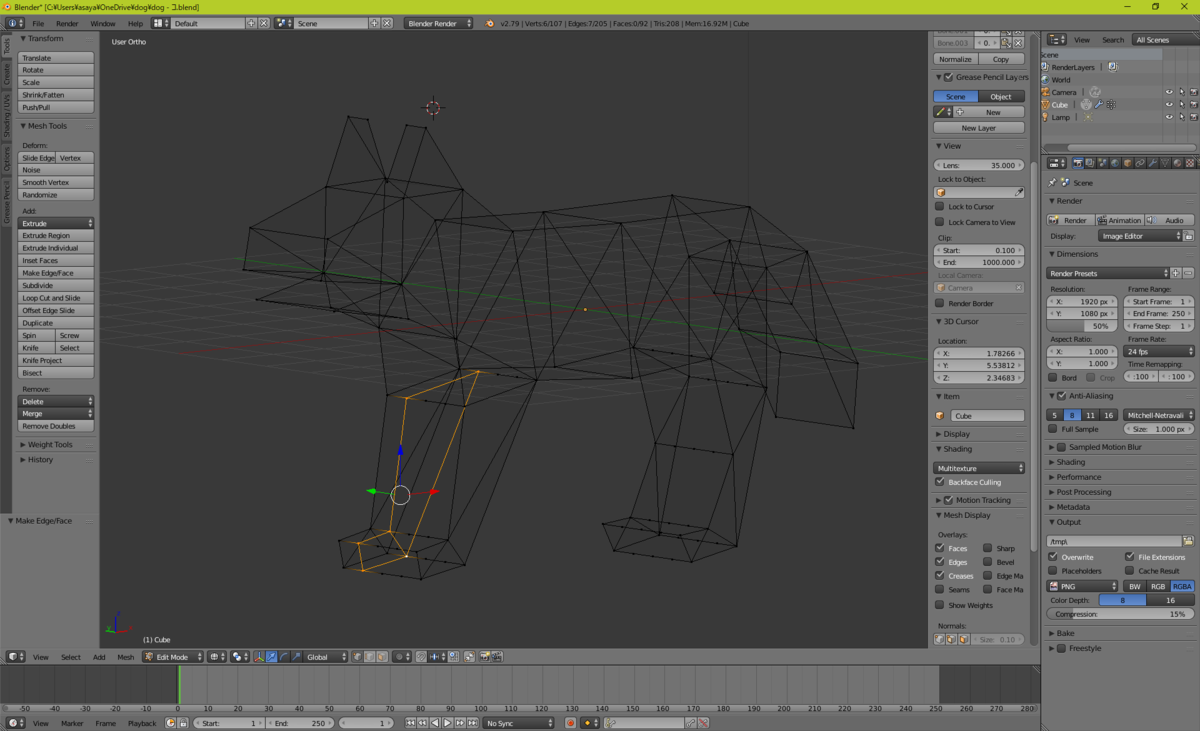Open the File menu

click(38, 22)
